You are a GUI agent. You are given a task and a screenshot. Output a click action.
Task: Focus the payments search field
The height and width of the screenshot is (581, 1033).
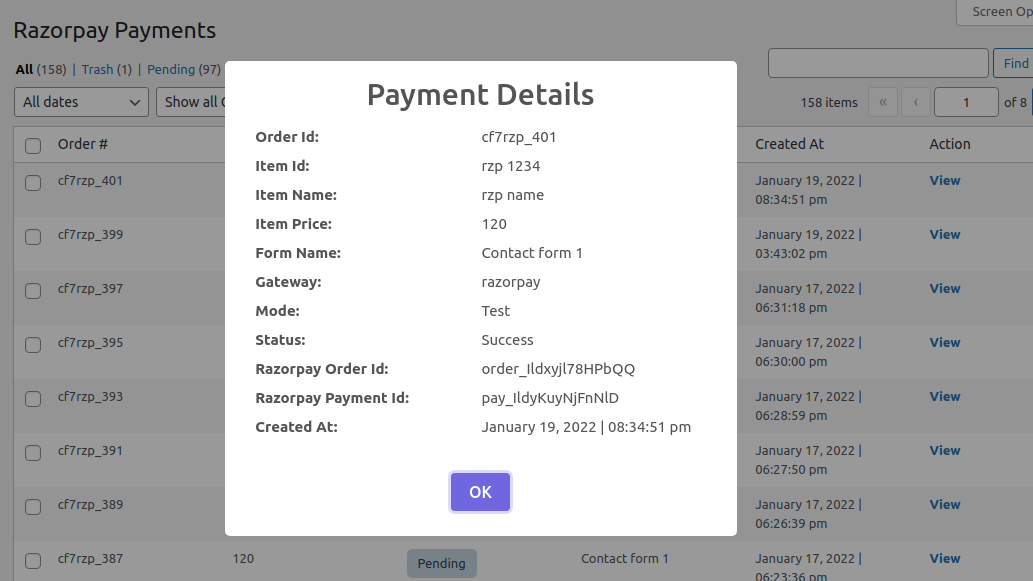pyautogui.click(x=878, y=63)
